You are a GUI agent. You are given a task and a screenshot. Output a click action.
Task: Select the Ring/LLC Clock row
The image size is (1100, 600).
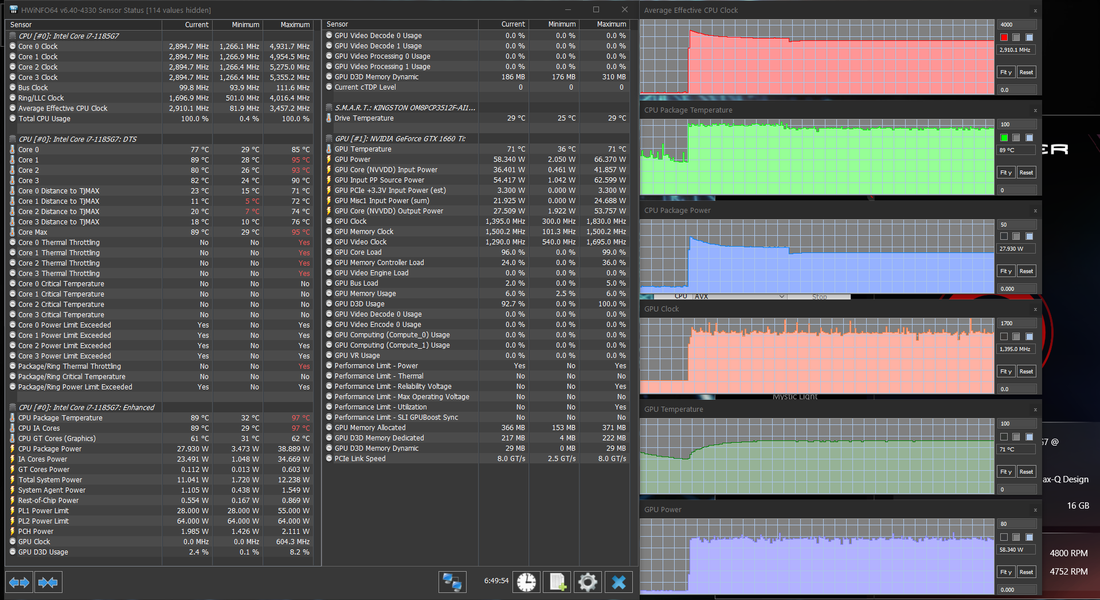pos(161,98)
